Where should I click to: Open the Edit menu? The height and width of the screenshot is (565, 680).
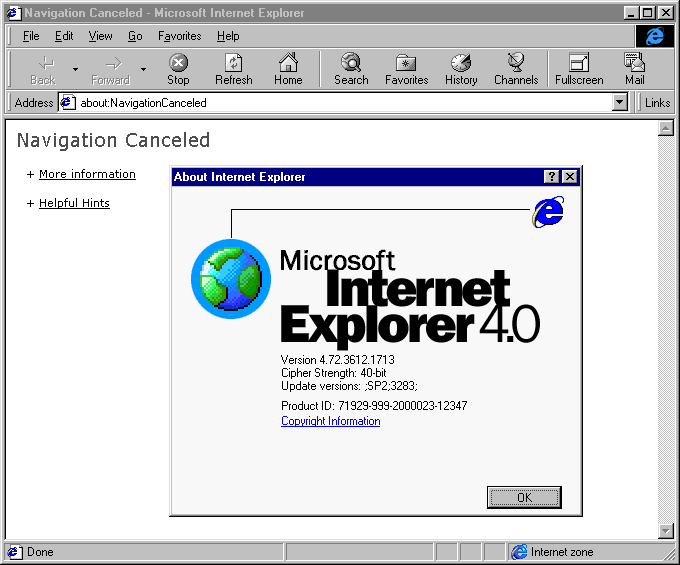(x=64, y=36)
